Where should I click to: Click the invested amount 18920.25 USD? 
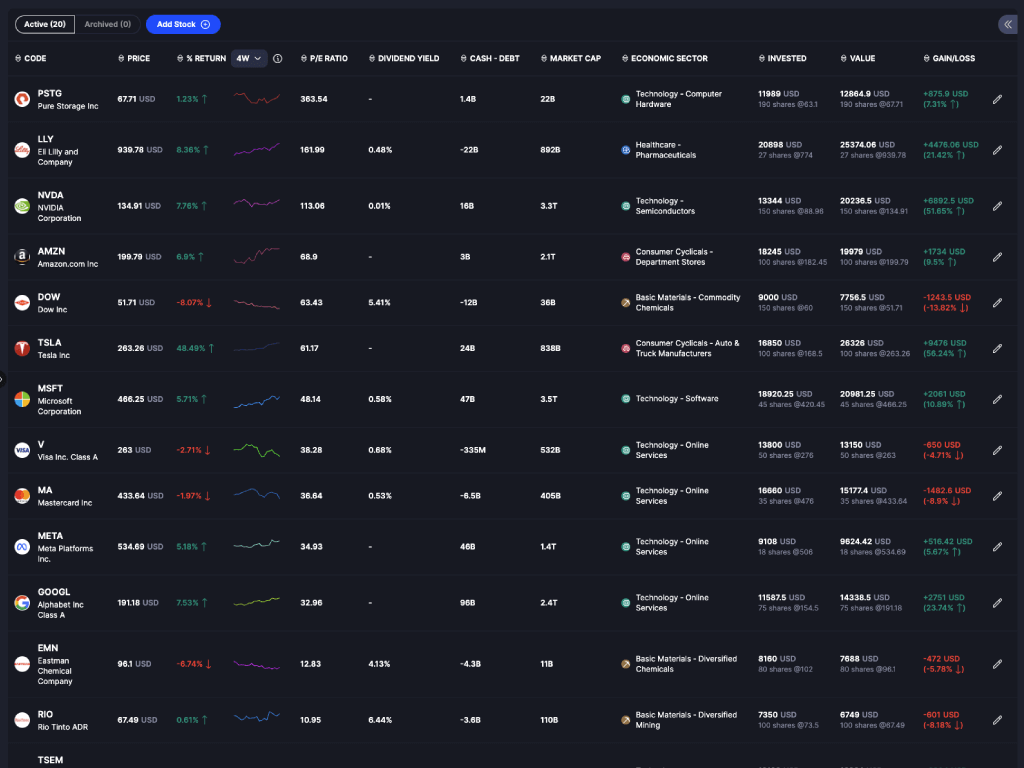point(785,394)
